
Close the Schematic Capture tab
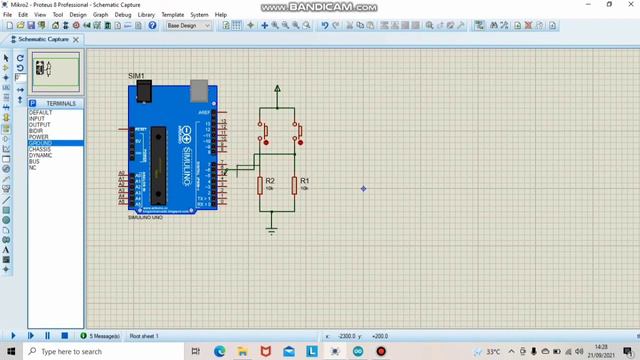click(x=76, y=40)
